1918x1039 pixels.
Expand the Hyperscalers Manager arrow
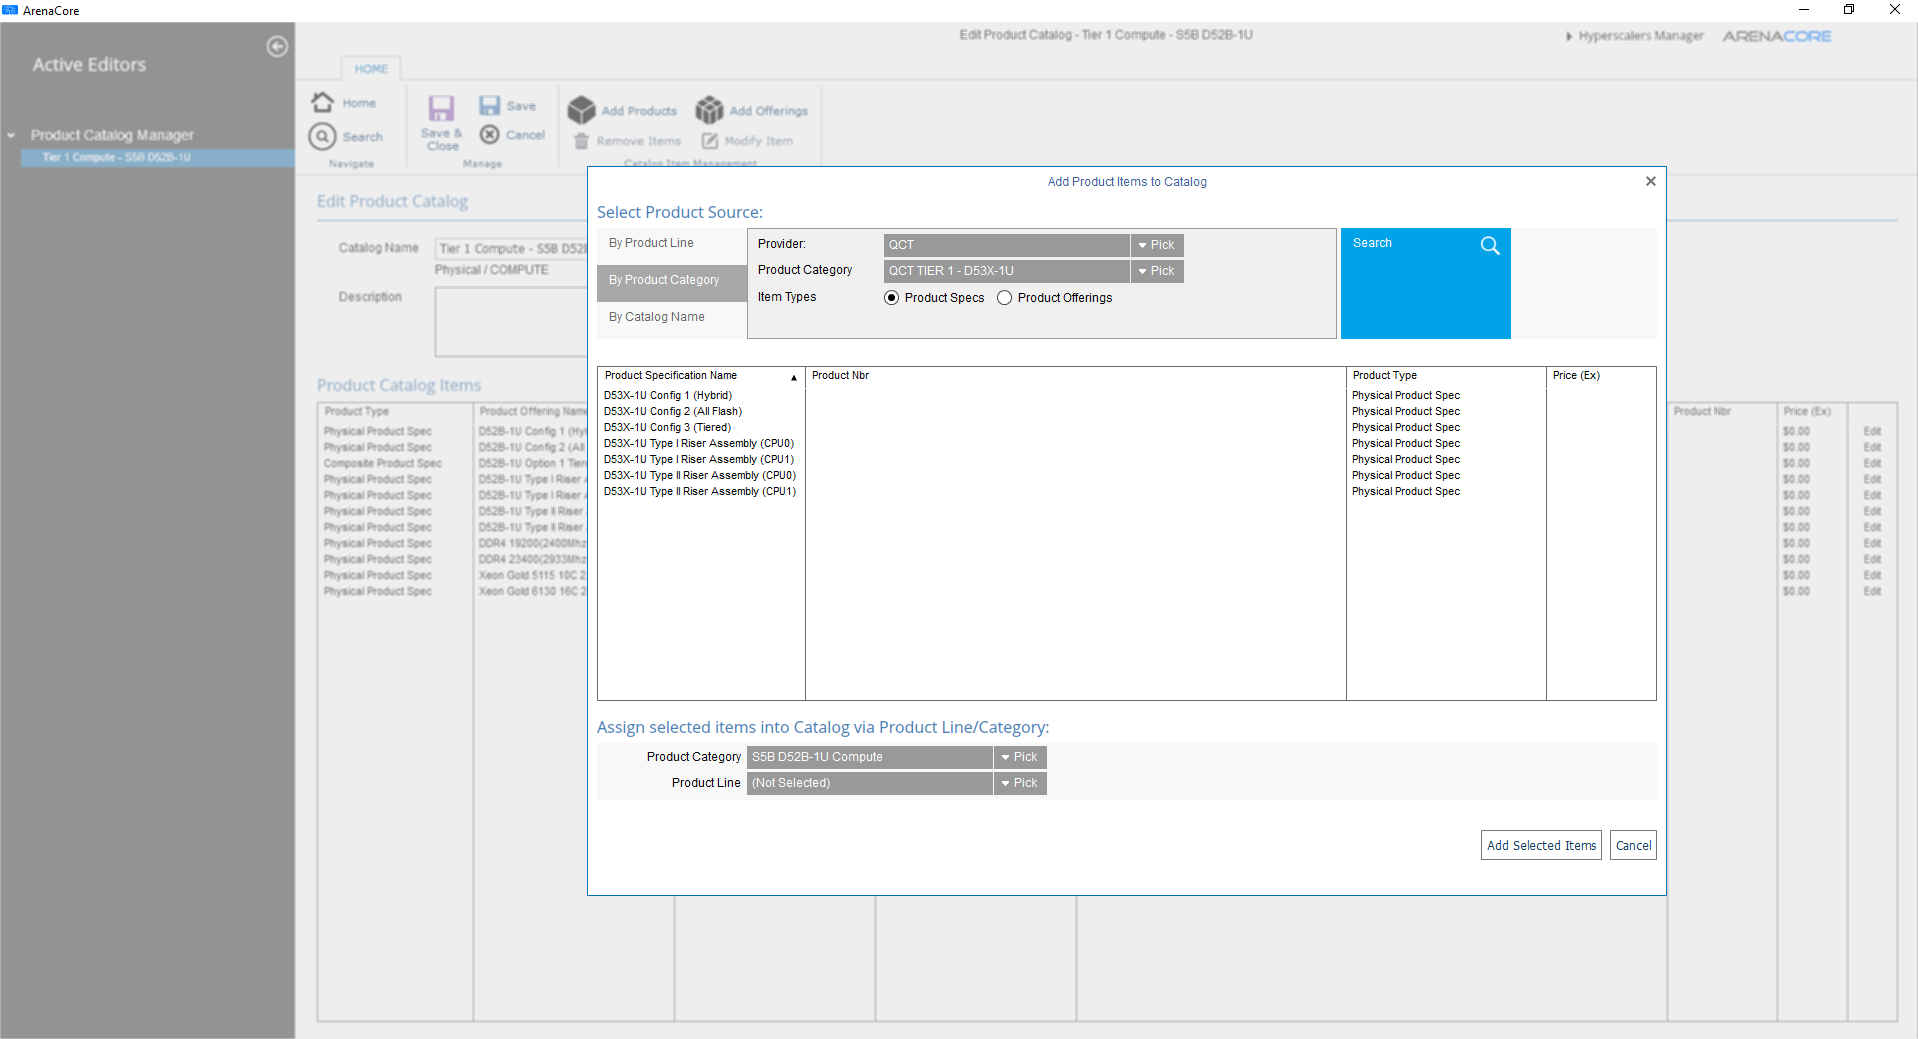(x=1569, y=36)
